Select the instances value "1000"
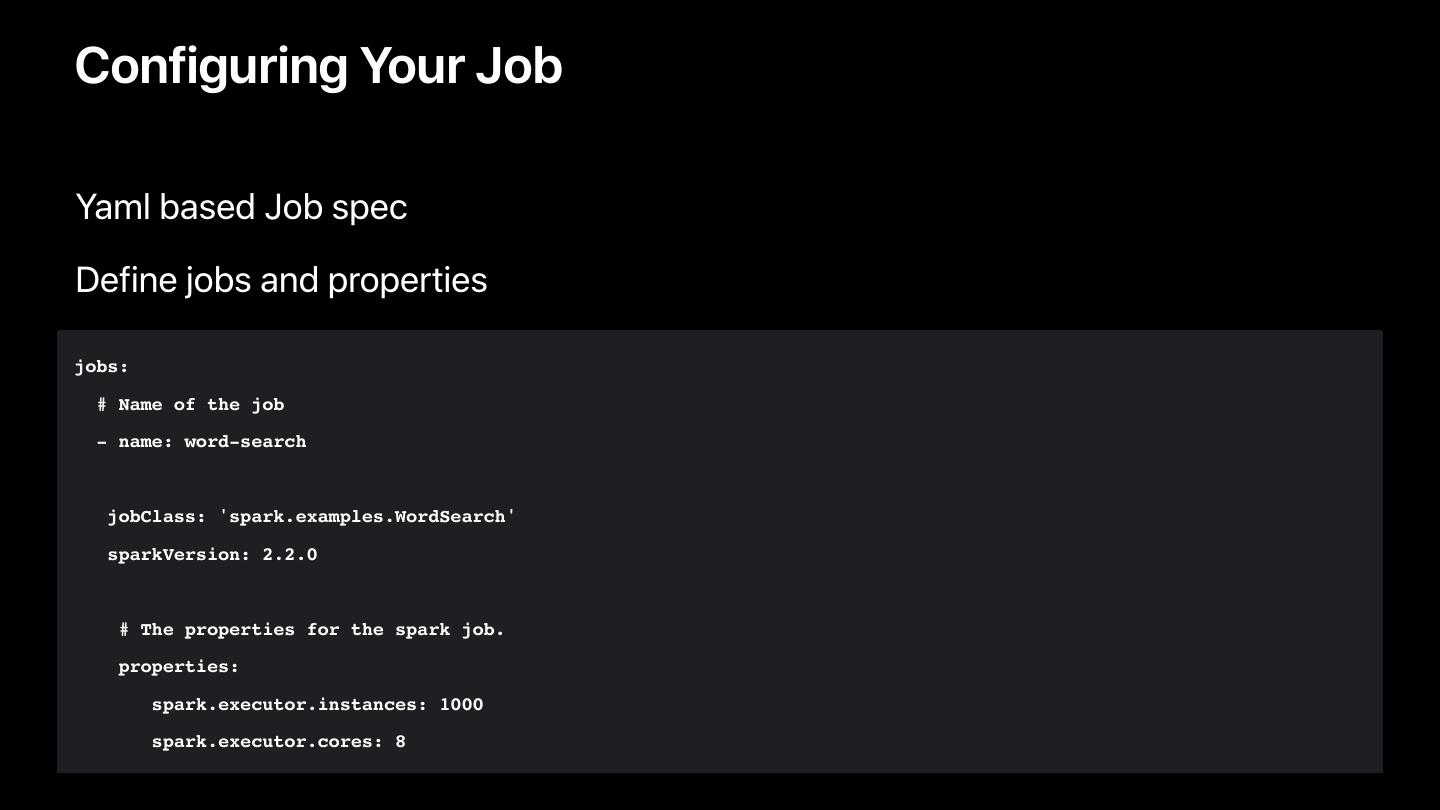The height and width of the screenshot is (810, 1440). (461, 705)
